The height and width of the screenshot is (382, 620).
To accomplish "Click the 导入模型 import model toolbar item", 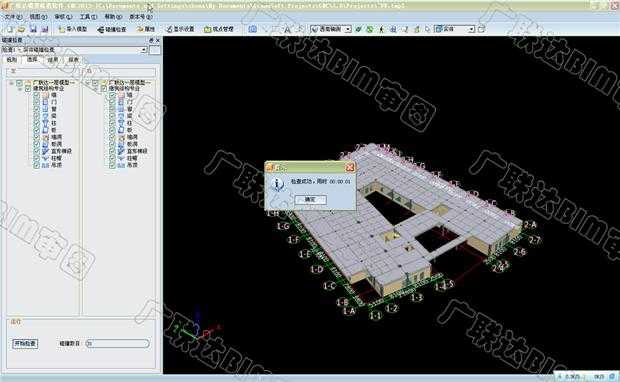I will [73, 29].
